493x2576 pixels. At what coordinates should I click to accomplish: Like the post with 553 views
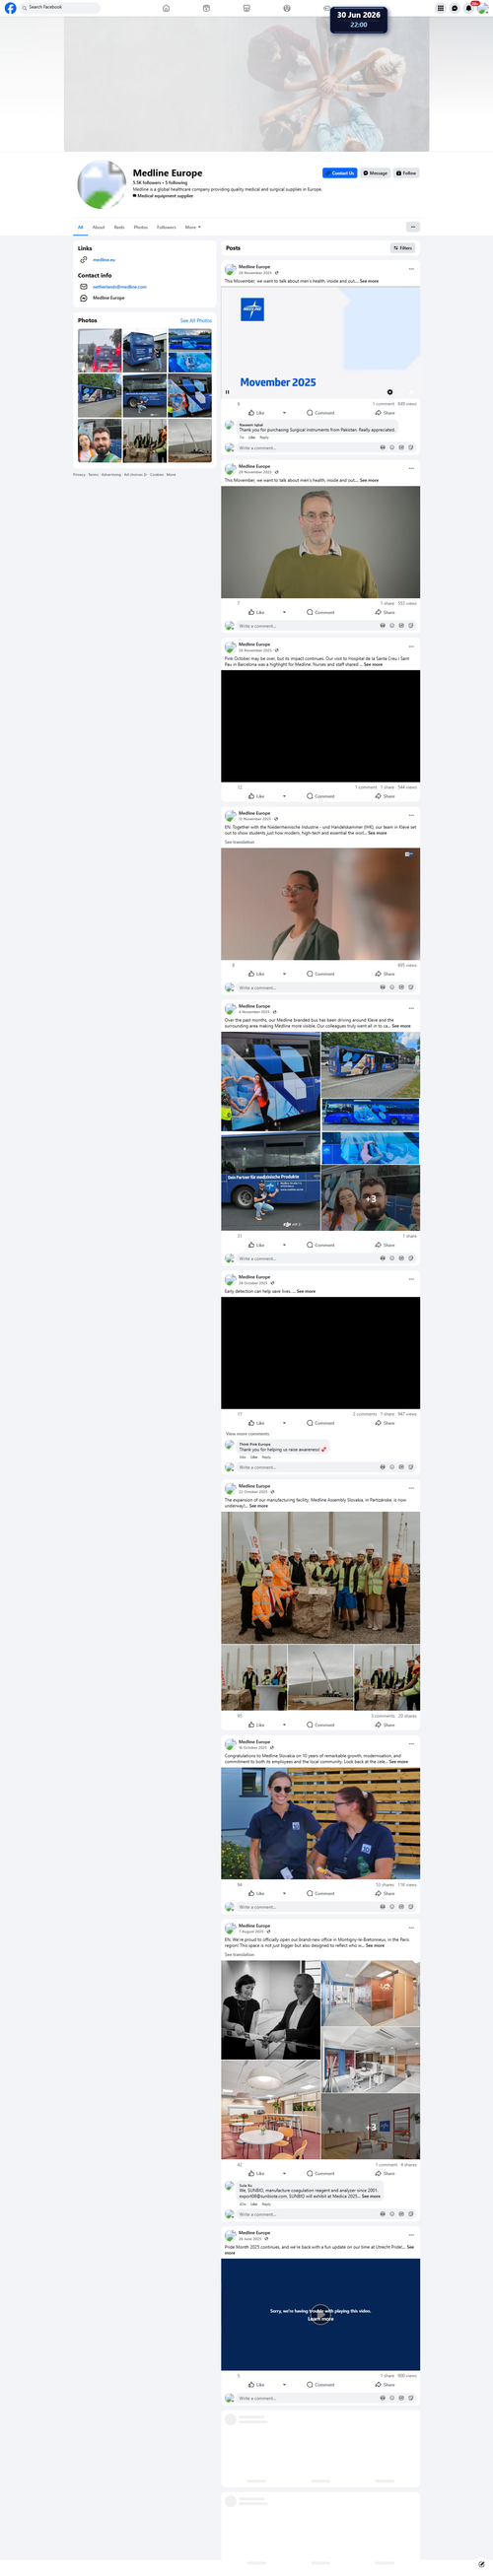257,612
